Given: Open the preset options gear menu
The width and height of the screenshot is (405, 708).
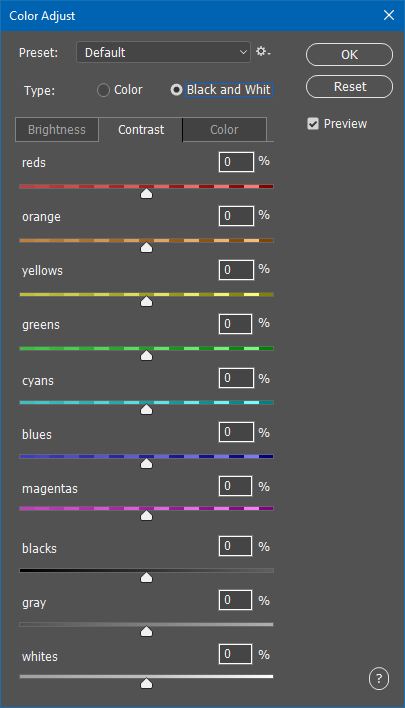Looking at the screenshot, I should click(263, 52).
